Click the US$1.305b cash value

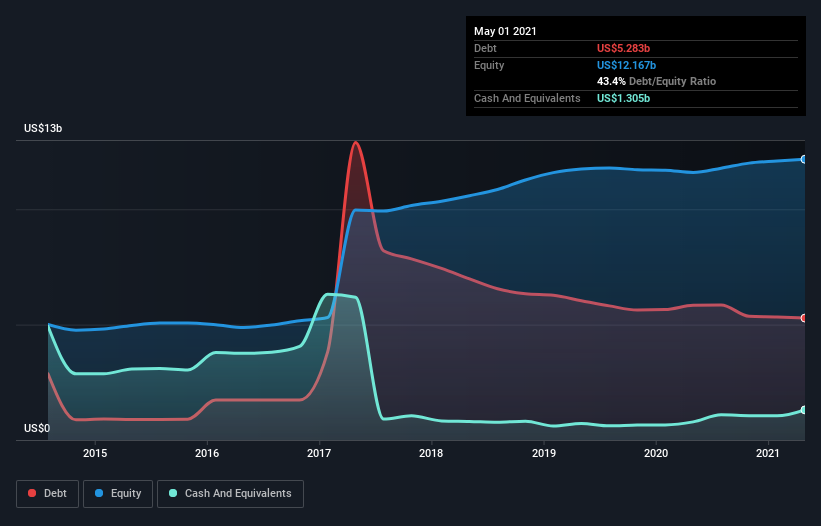tap(624, 98)
